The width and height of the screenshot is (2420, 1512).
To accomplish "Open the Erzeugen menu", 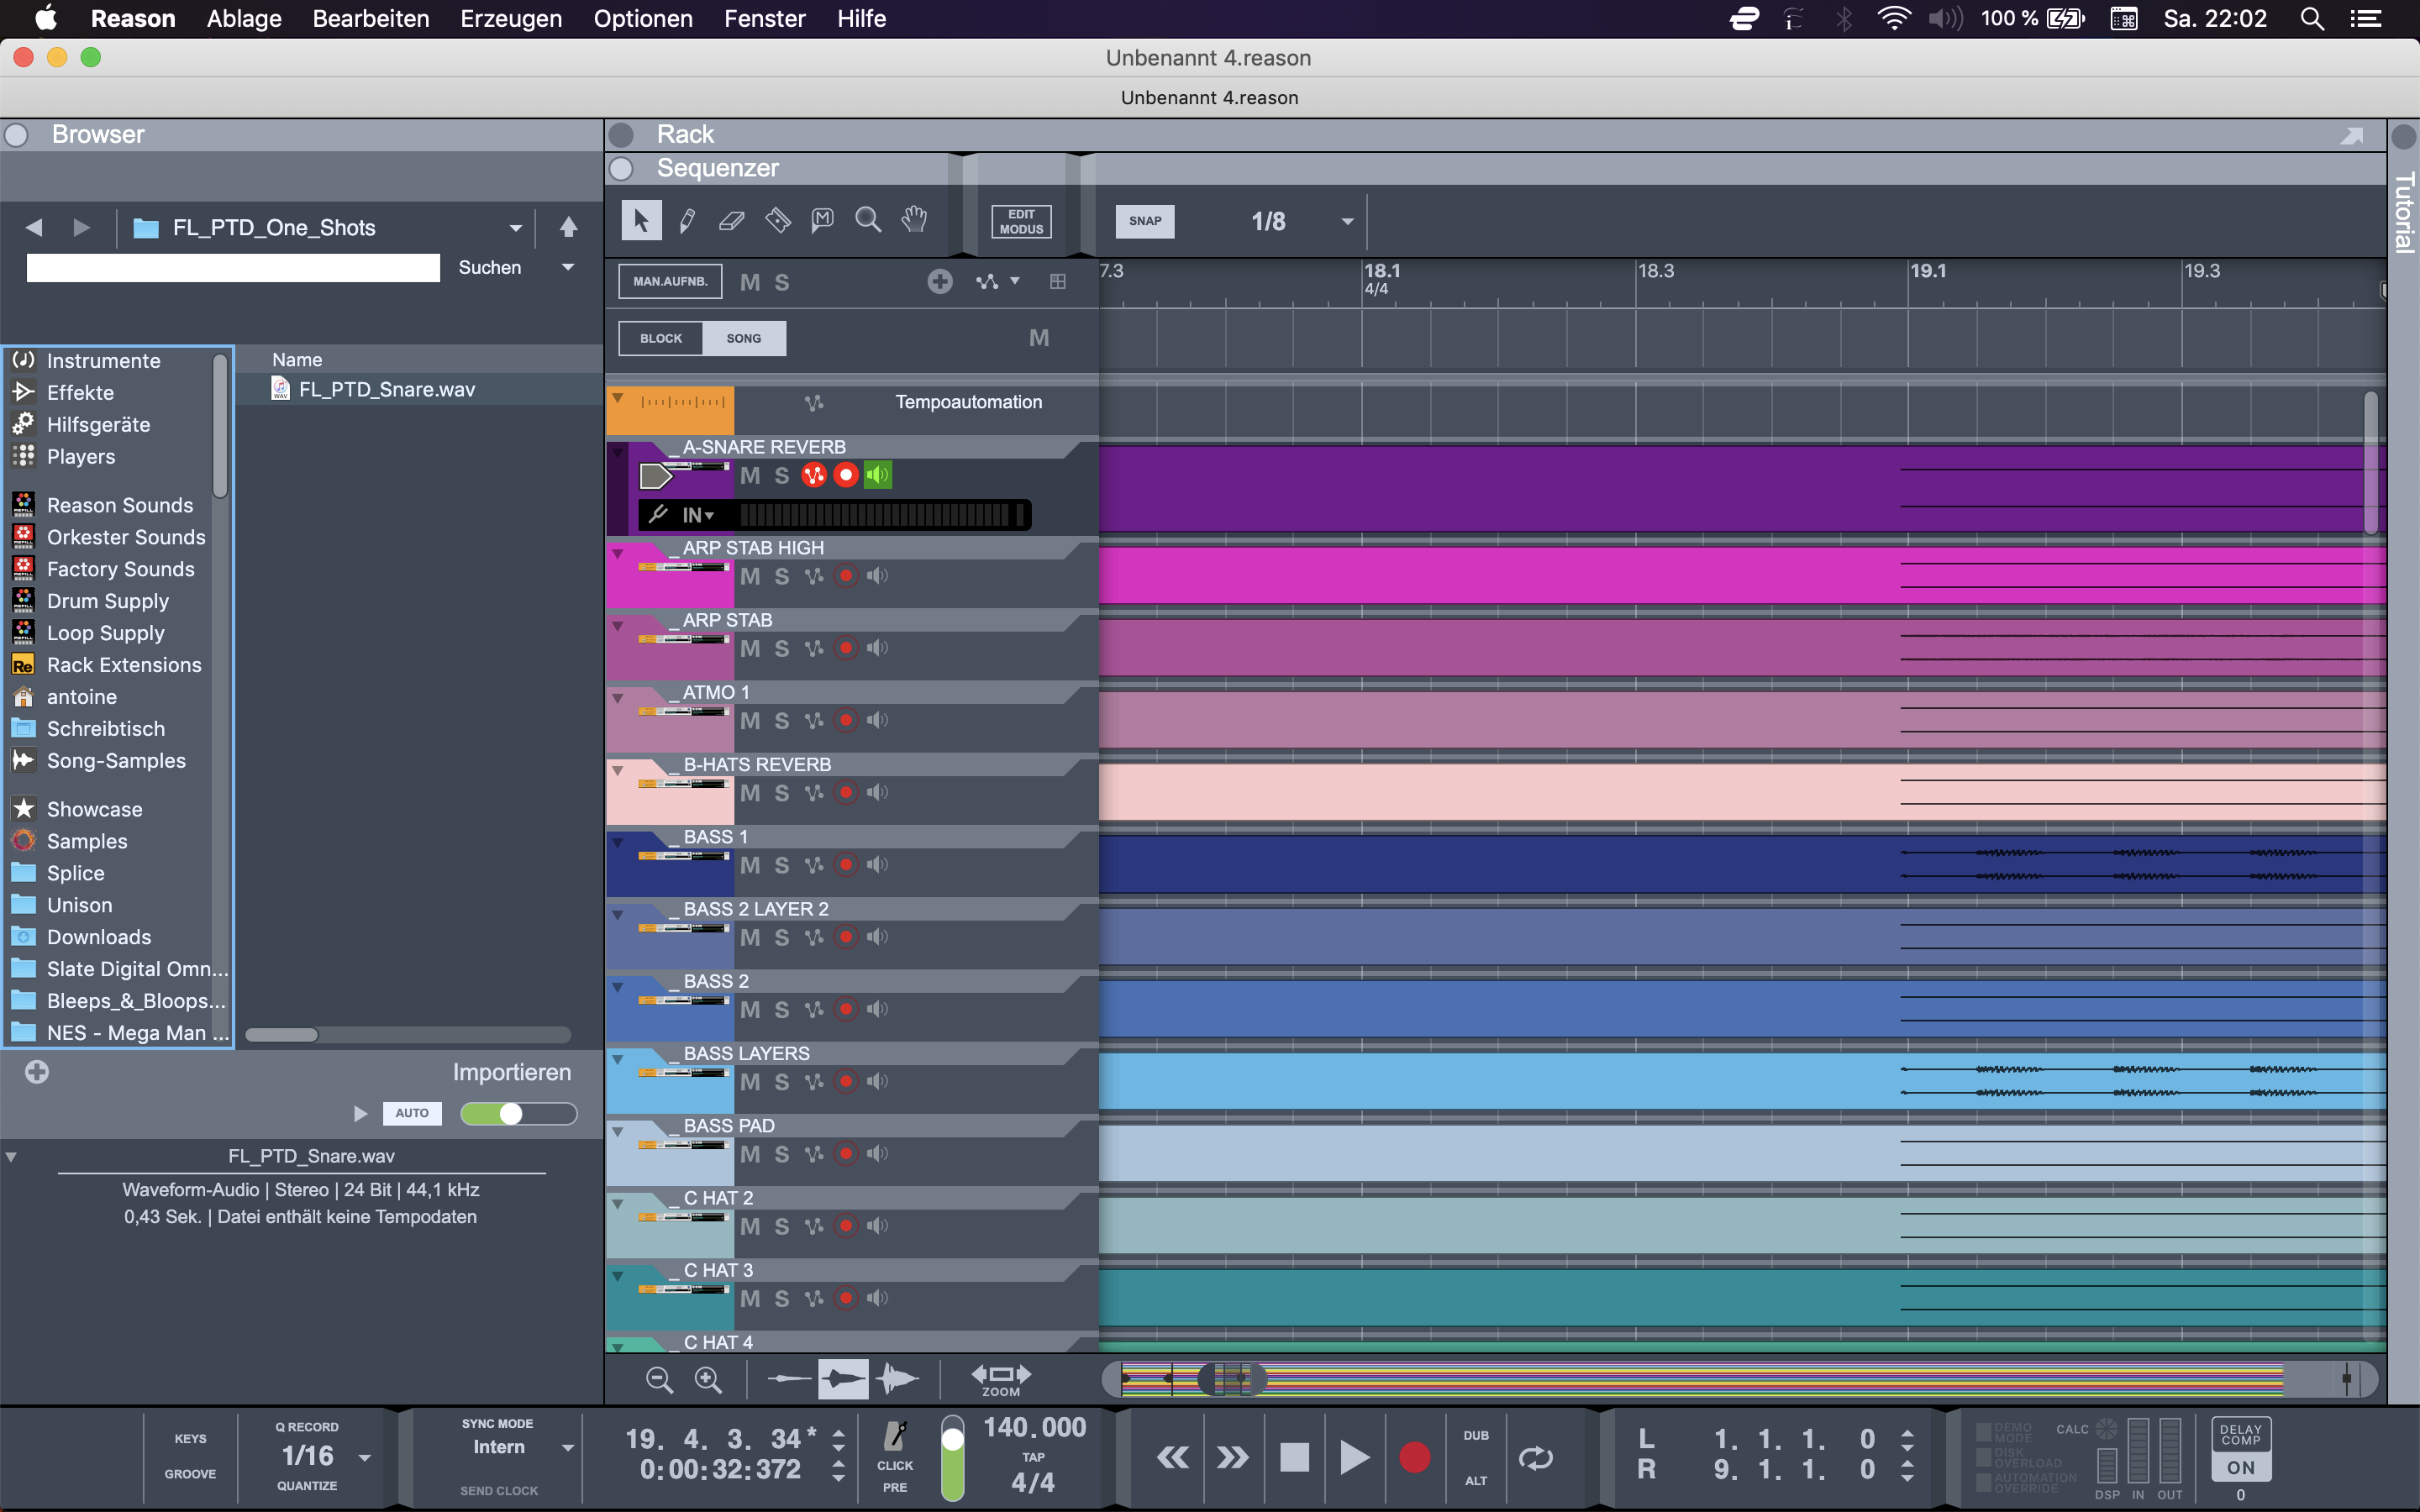I will pos(511,19).
